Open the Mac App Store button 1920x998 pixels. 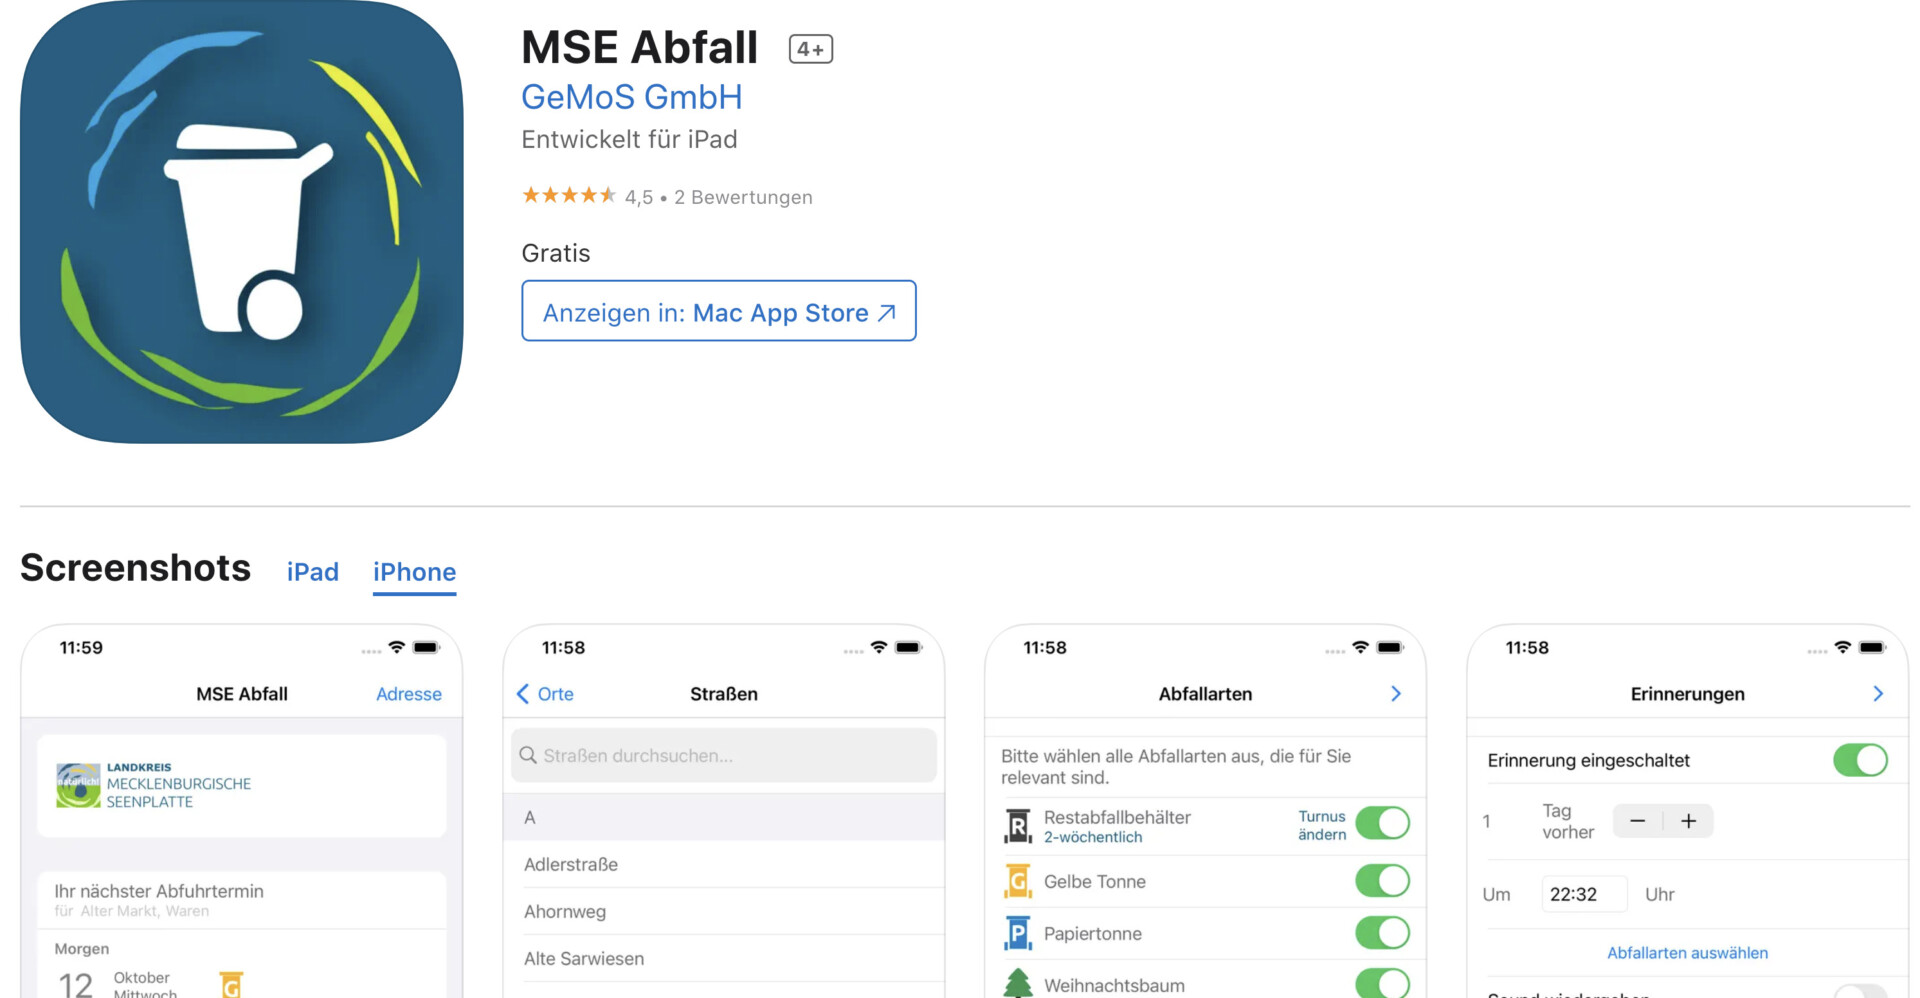coord(718,312)
